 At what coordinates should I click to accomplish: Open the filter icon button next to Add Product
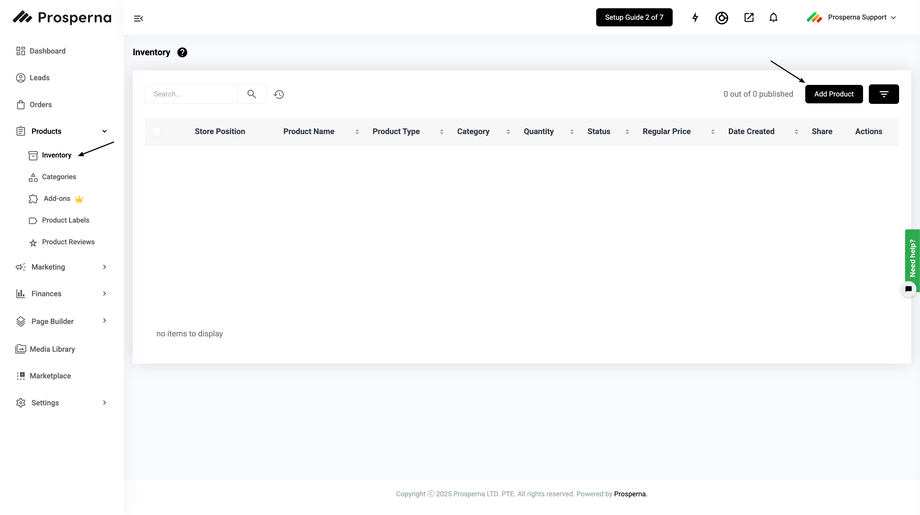click(884, 94)
